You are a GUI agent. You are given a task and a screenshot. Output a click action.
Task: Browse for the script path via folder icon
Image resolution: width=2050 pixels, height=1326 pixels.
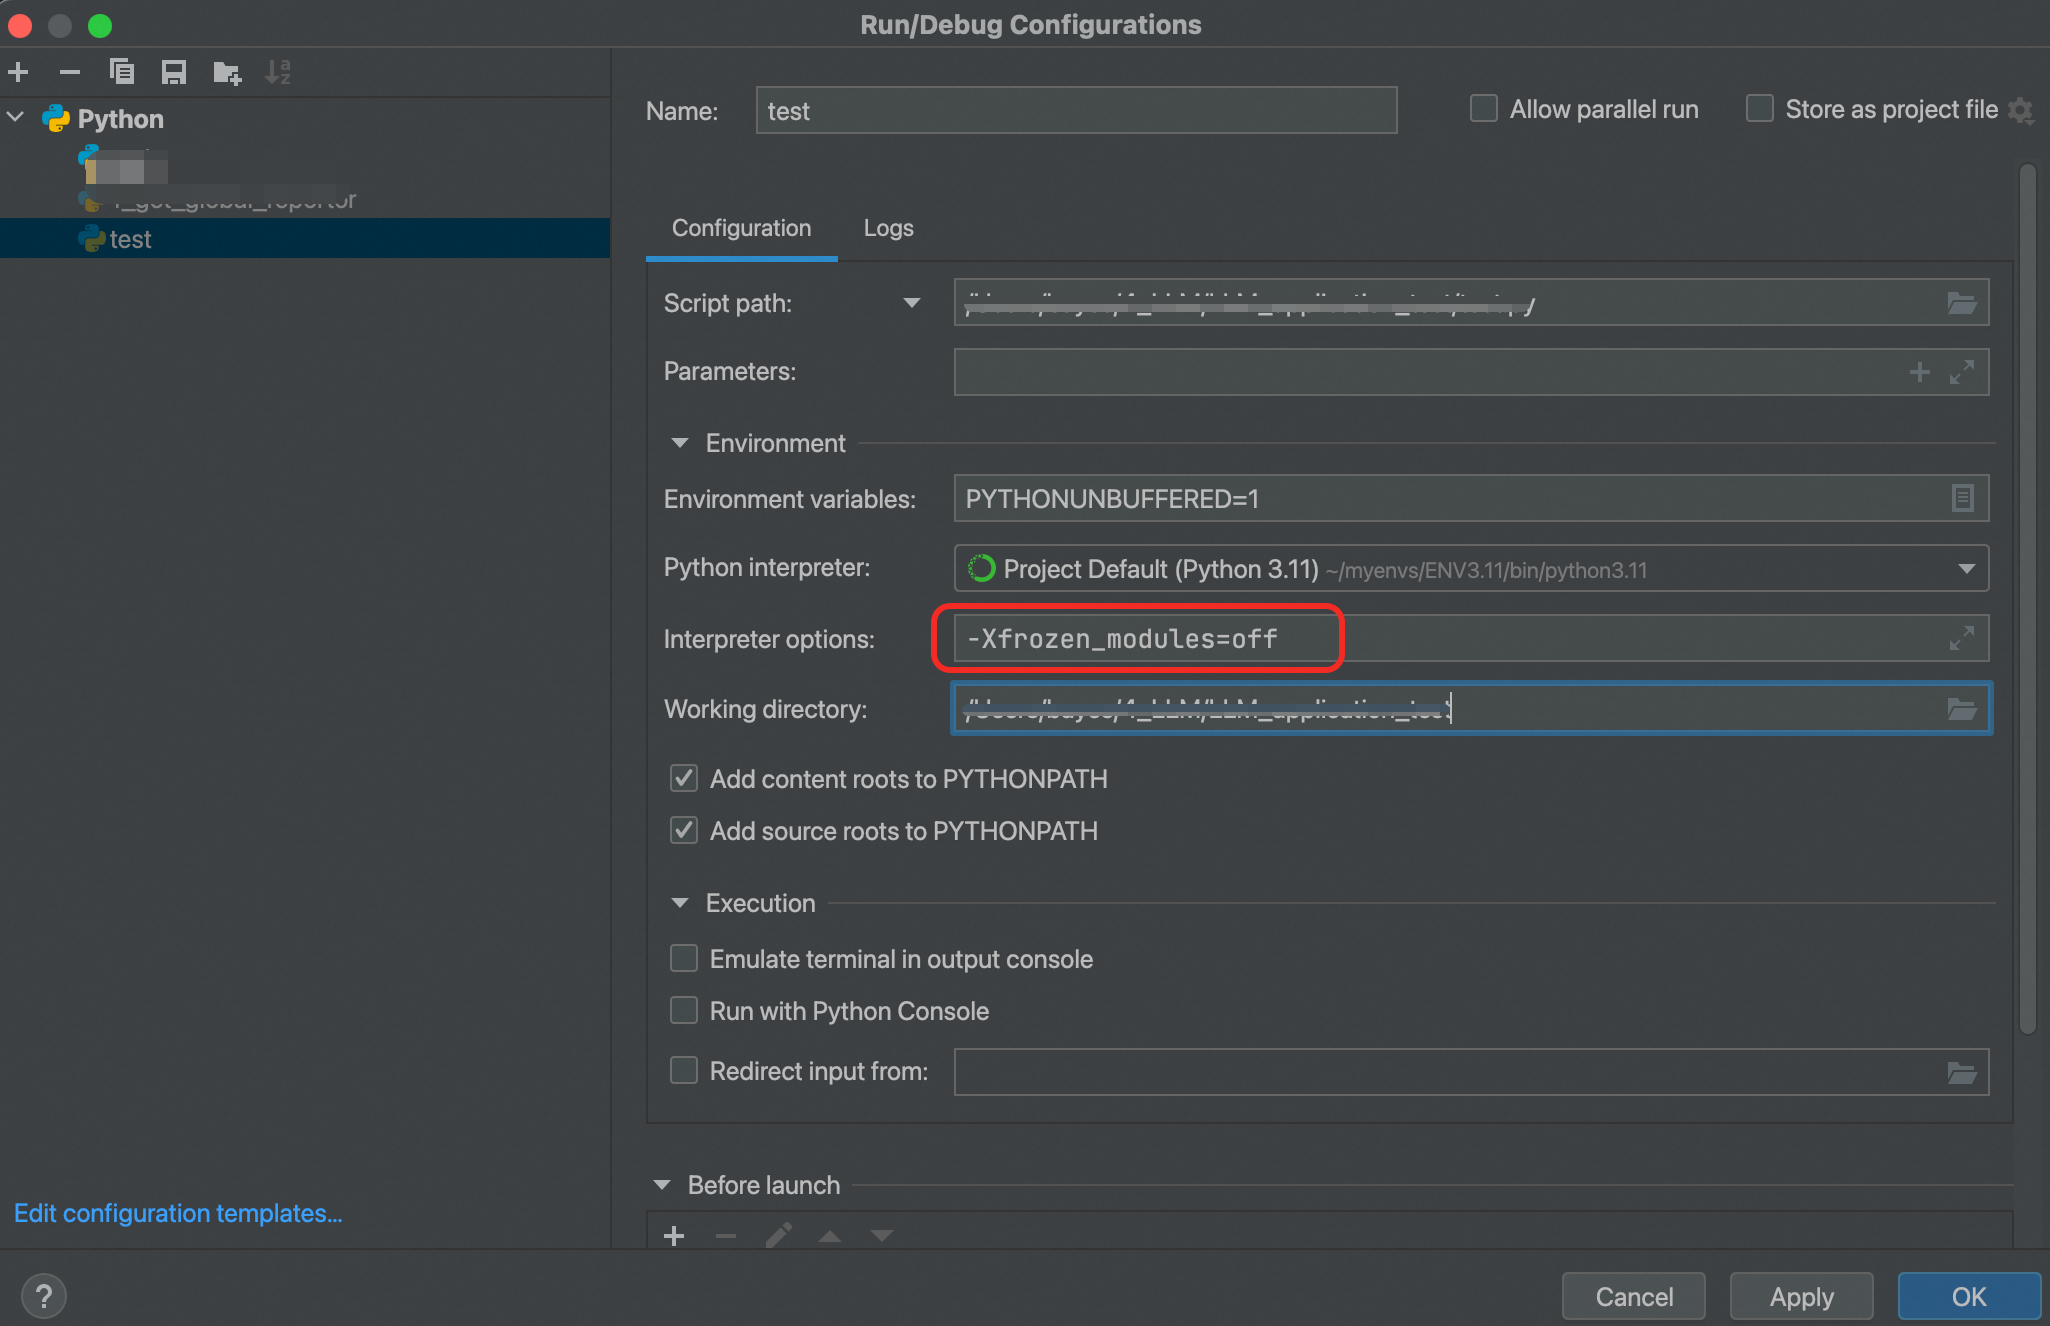click(x=1961, y=303)
